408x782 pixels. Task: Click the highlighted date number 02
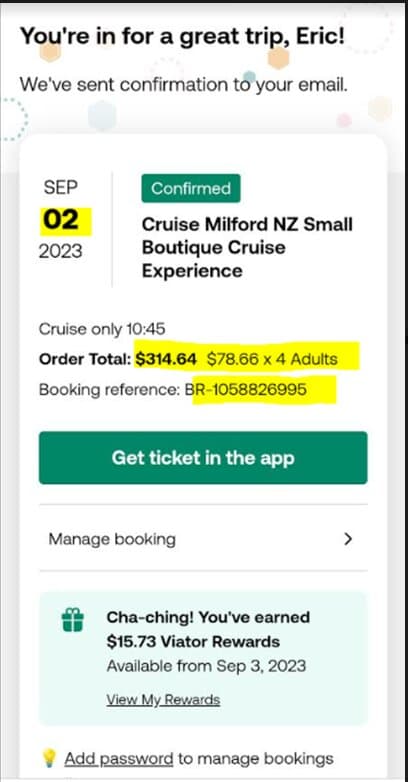(60, 220)
